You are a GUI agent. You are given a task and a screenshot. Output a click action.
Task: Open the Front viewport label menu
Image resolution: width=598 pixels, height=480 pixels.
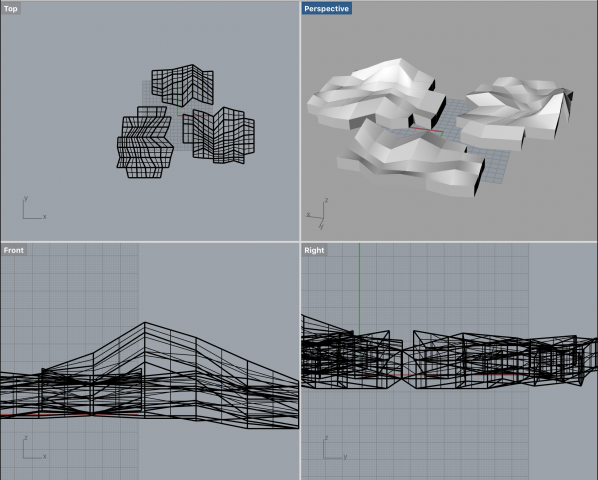[14, 250]
